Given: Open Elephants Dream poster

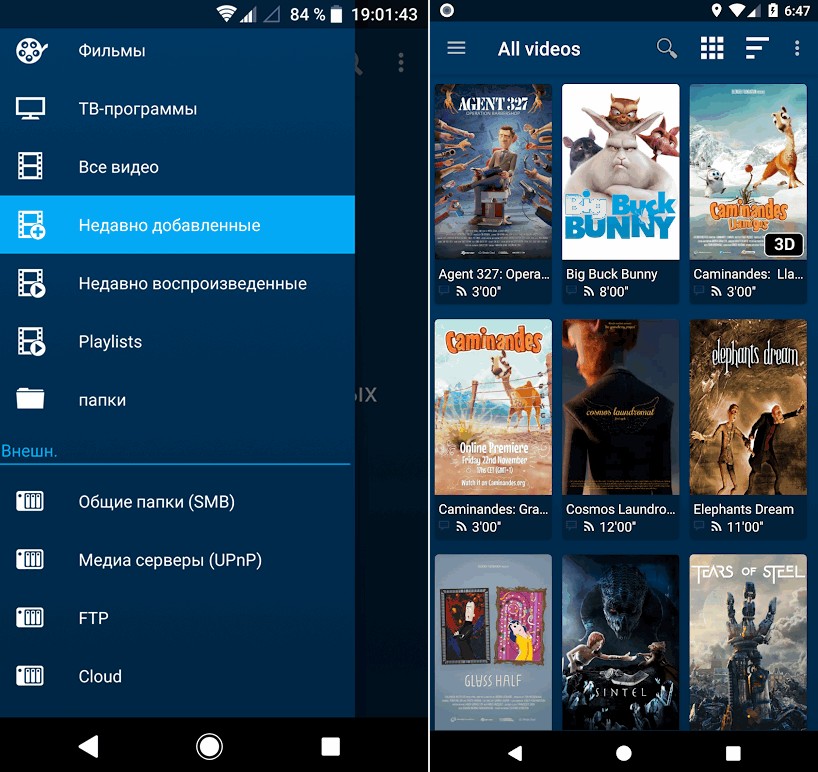Looking at the screenshot, I should click(748, 407).
